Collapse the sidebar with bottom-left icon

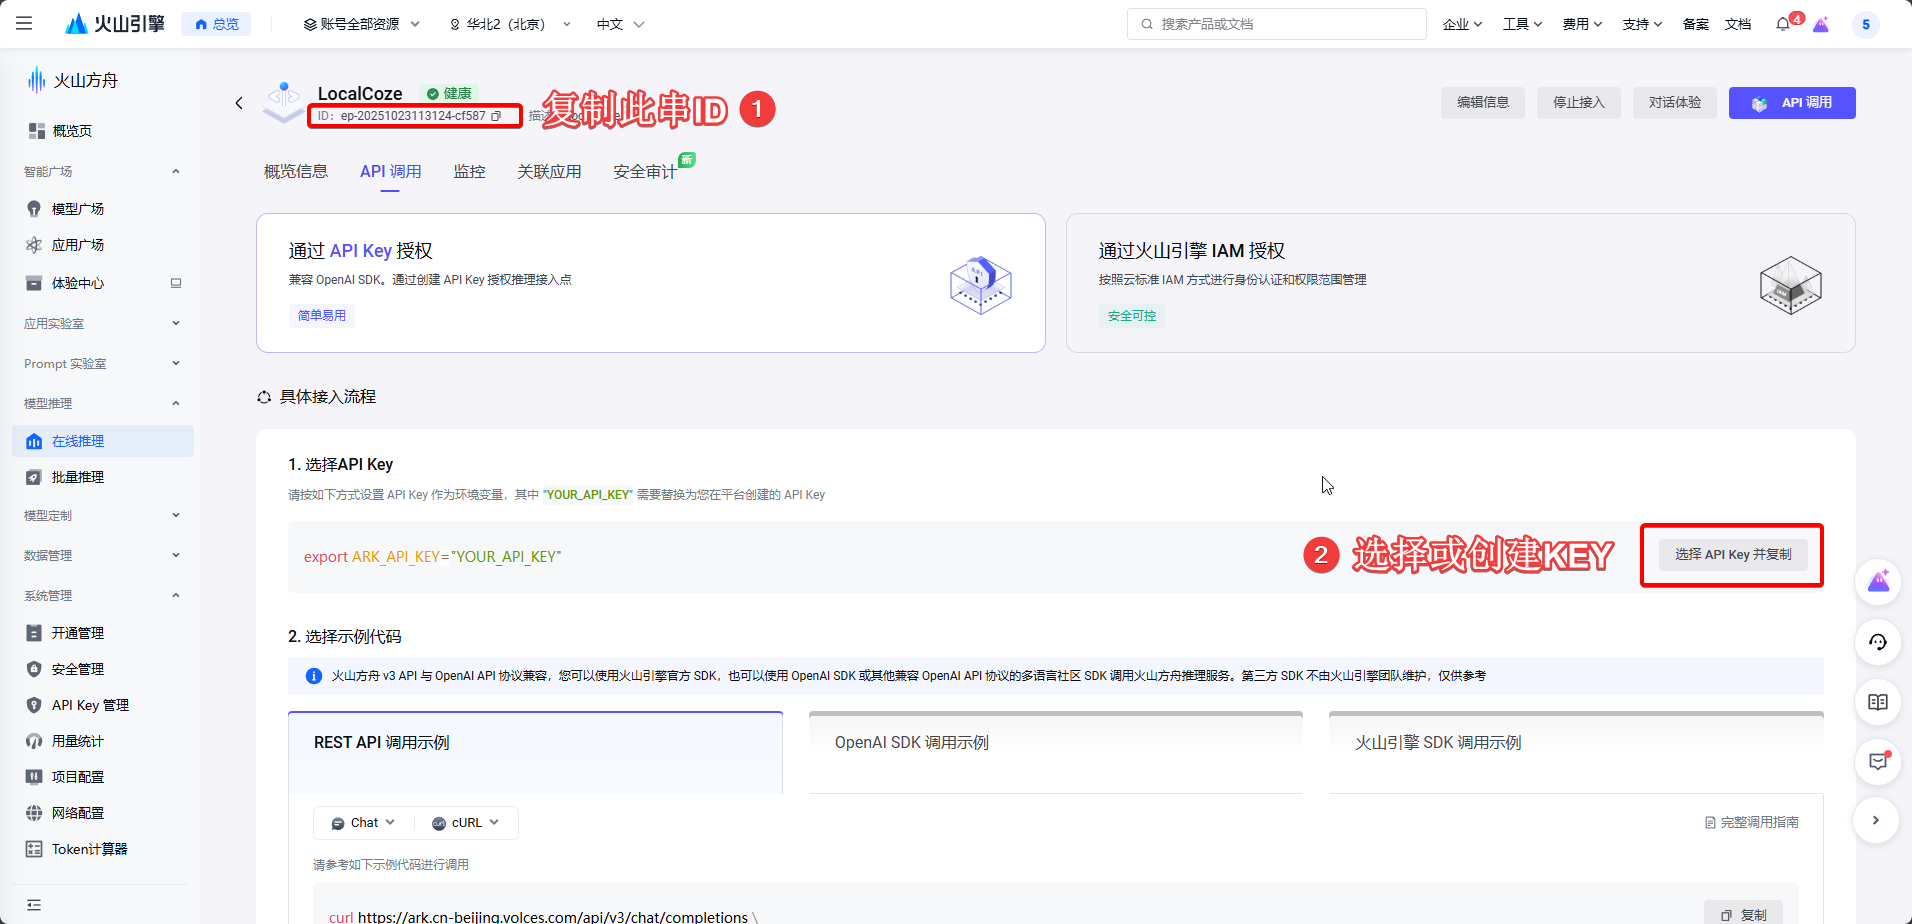[x=34, y=905]
